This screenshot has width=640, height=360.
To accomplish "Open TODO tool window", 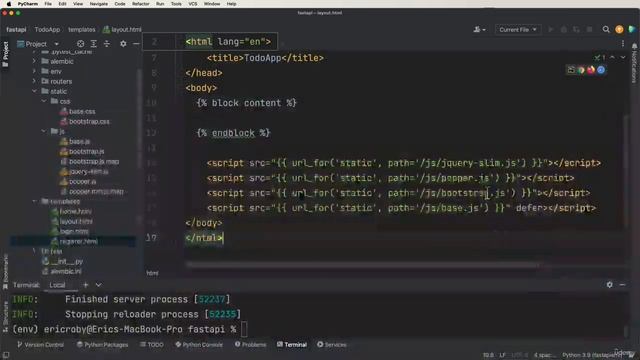I will 151,345.
